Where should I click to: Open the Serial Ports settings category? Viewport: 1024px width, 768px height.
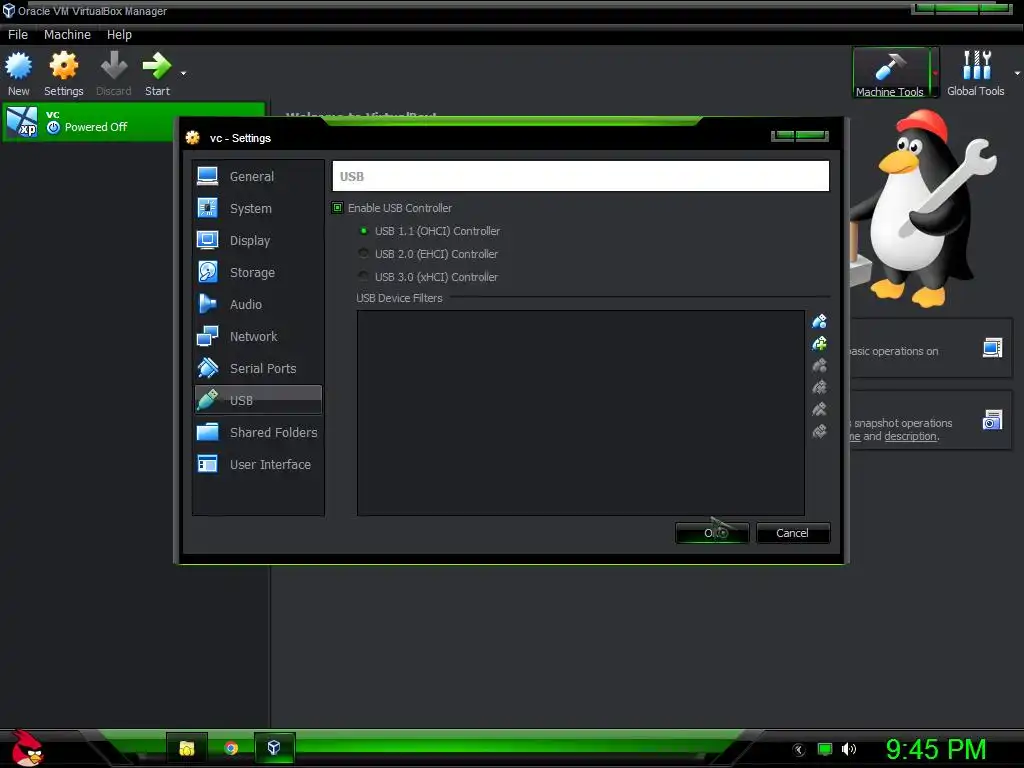tap(258, 368)
